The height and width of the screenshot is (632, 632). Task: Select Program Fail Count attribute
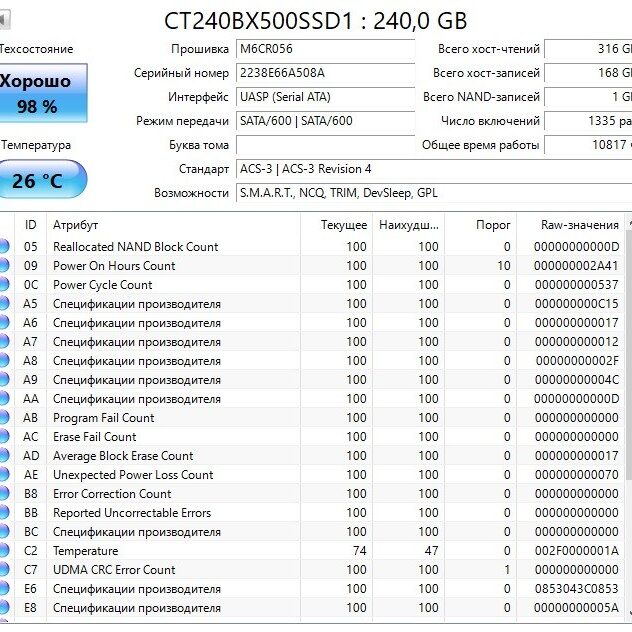[x=104, y=418]
